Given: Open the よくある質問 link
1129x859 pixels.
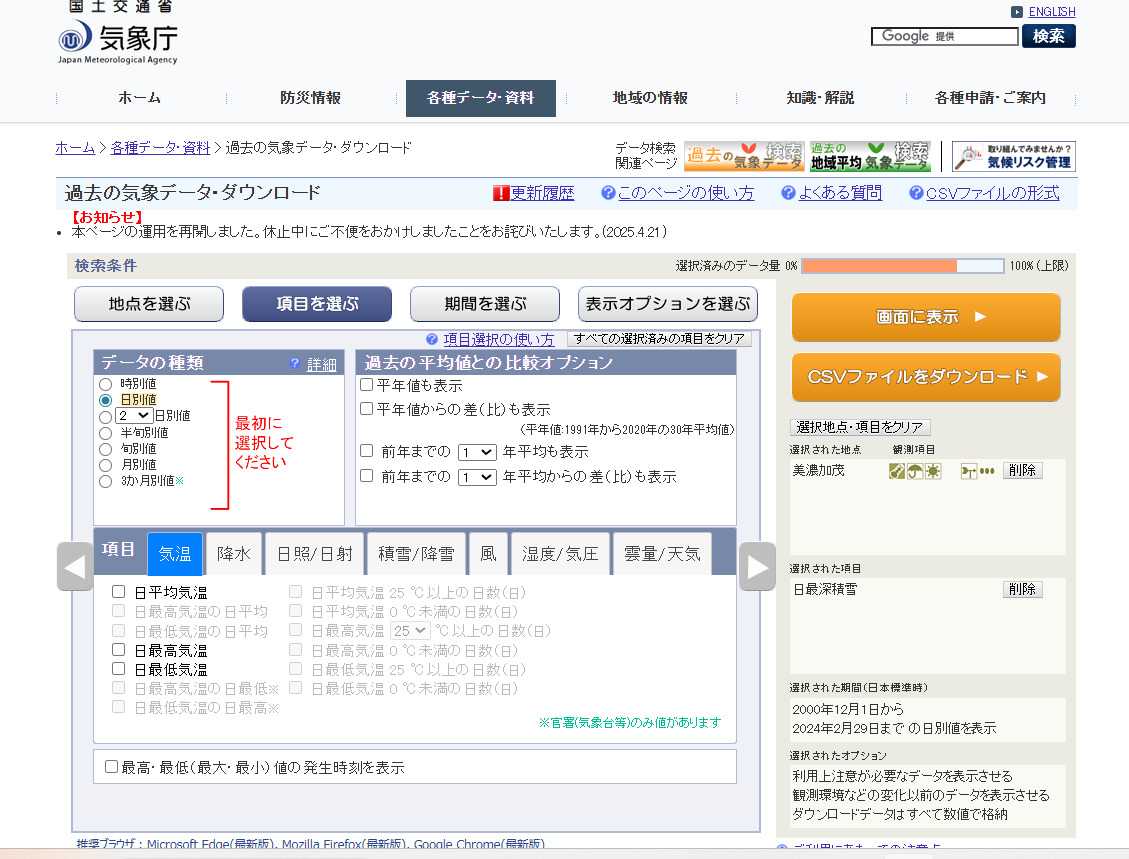Looking at the screenshot, I should pyautogui.click(x=839, y=193).
